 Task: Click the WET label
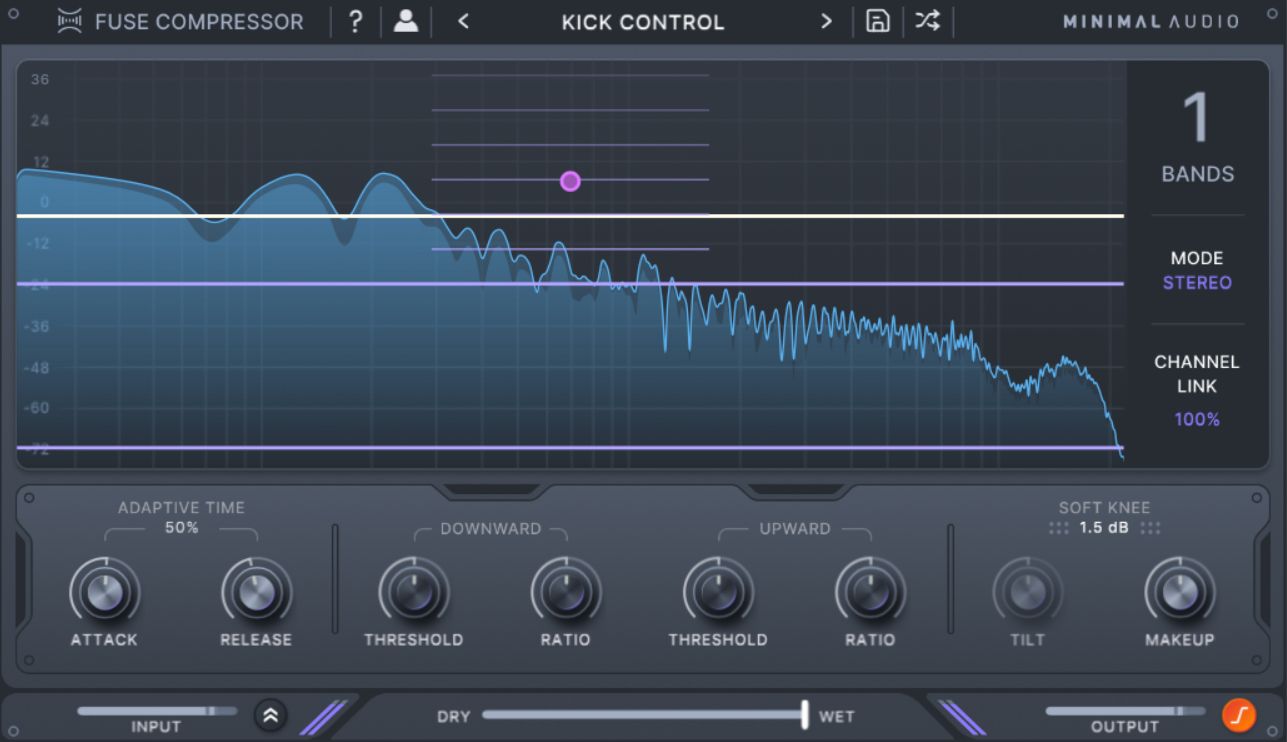(x=837, y=716)
